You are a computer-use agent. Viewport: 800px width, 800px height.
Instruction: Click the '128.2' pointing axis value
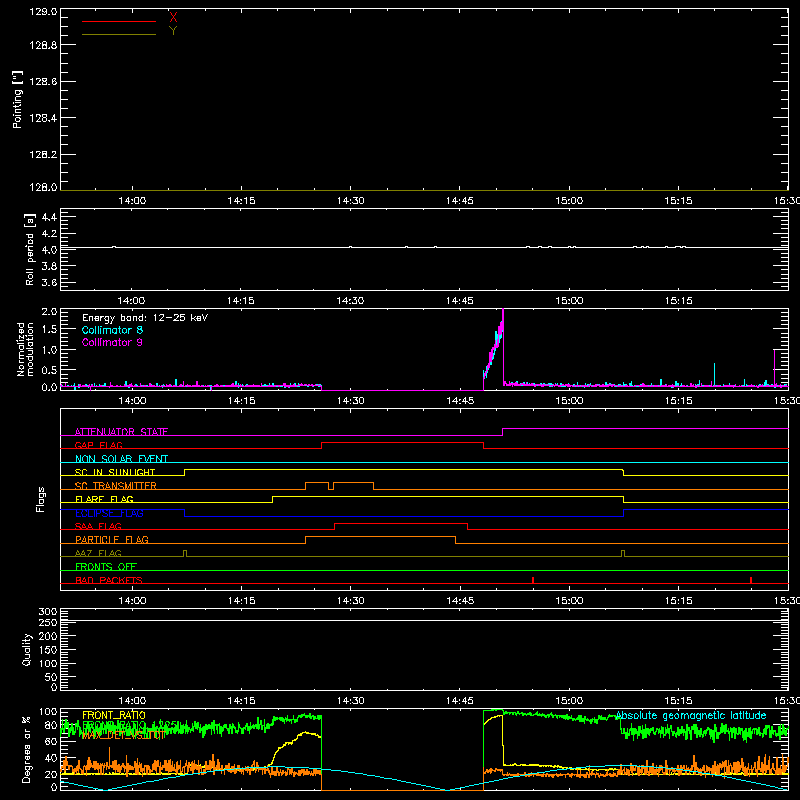43,155
